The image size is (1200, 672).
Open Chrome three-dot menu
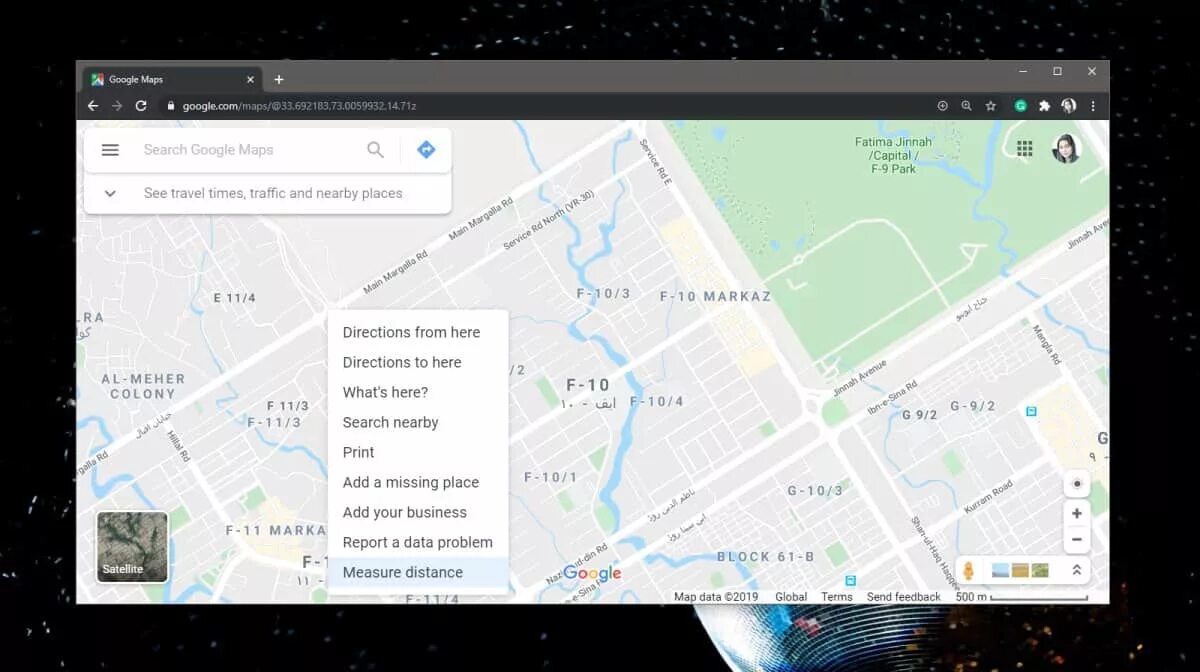point(1093,106)
